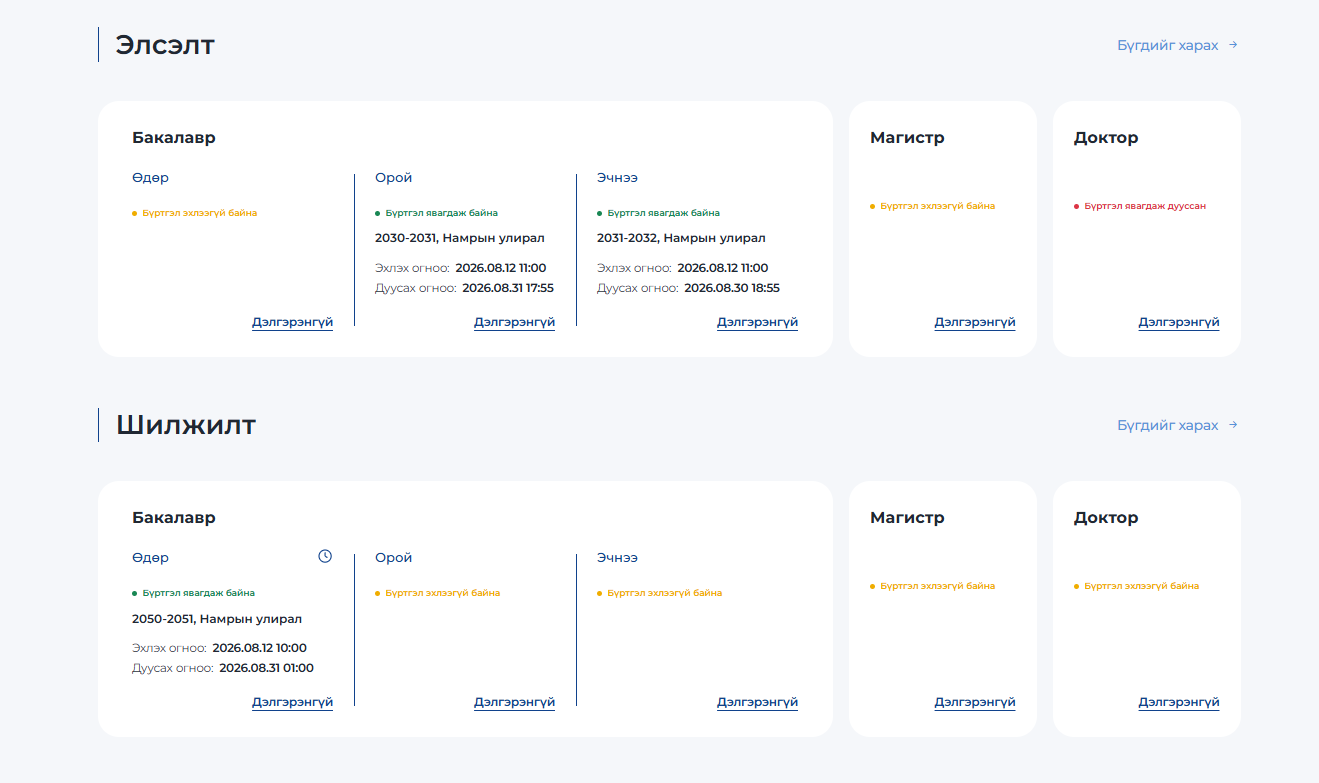1319x783 pixels.
Task: Open Дэлгэрэнгүй under Шилжилт Бакалавр Орой
Action: (514, 702)
